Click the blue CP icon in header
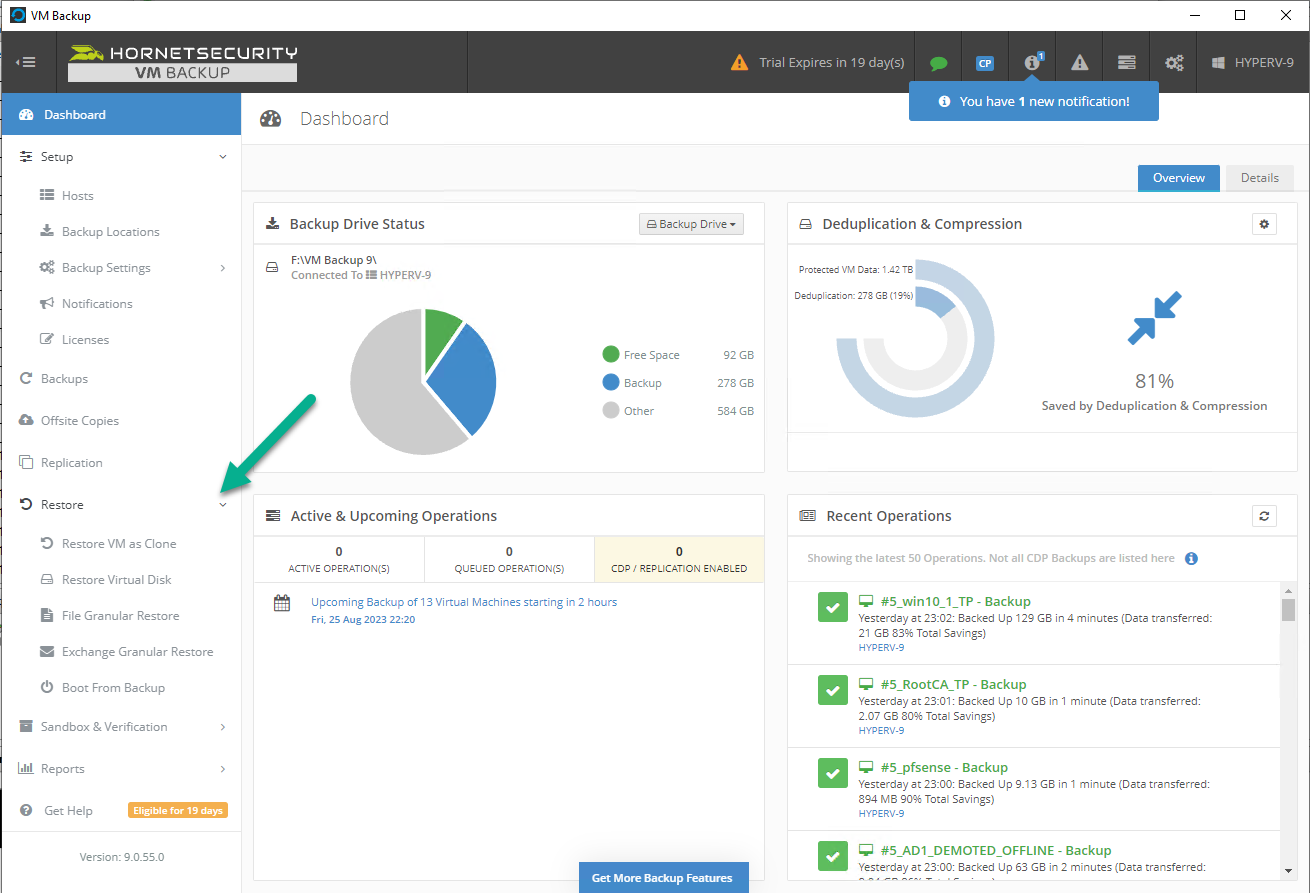The height and width of the screenshot is (893, 1310). pos(985,63)
